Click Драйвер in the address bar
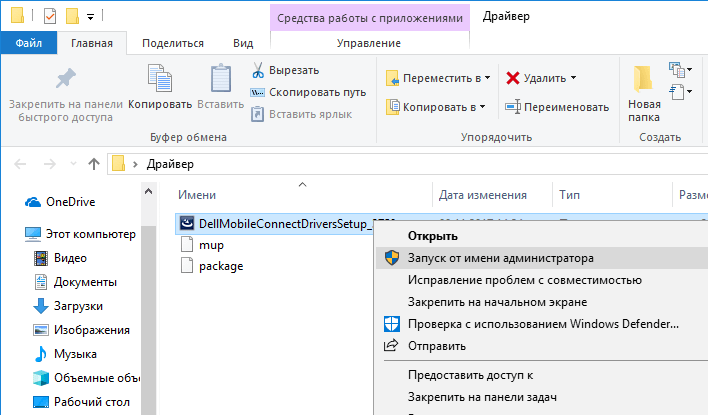This screenshot has height=415, width=708. point(170,164)
